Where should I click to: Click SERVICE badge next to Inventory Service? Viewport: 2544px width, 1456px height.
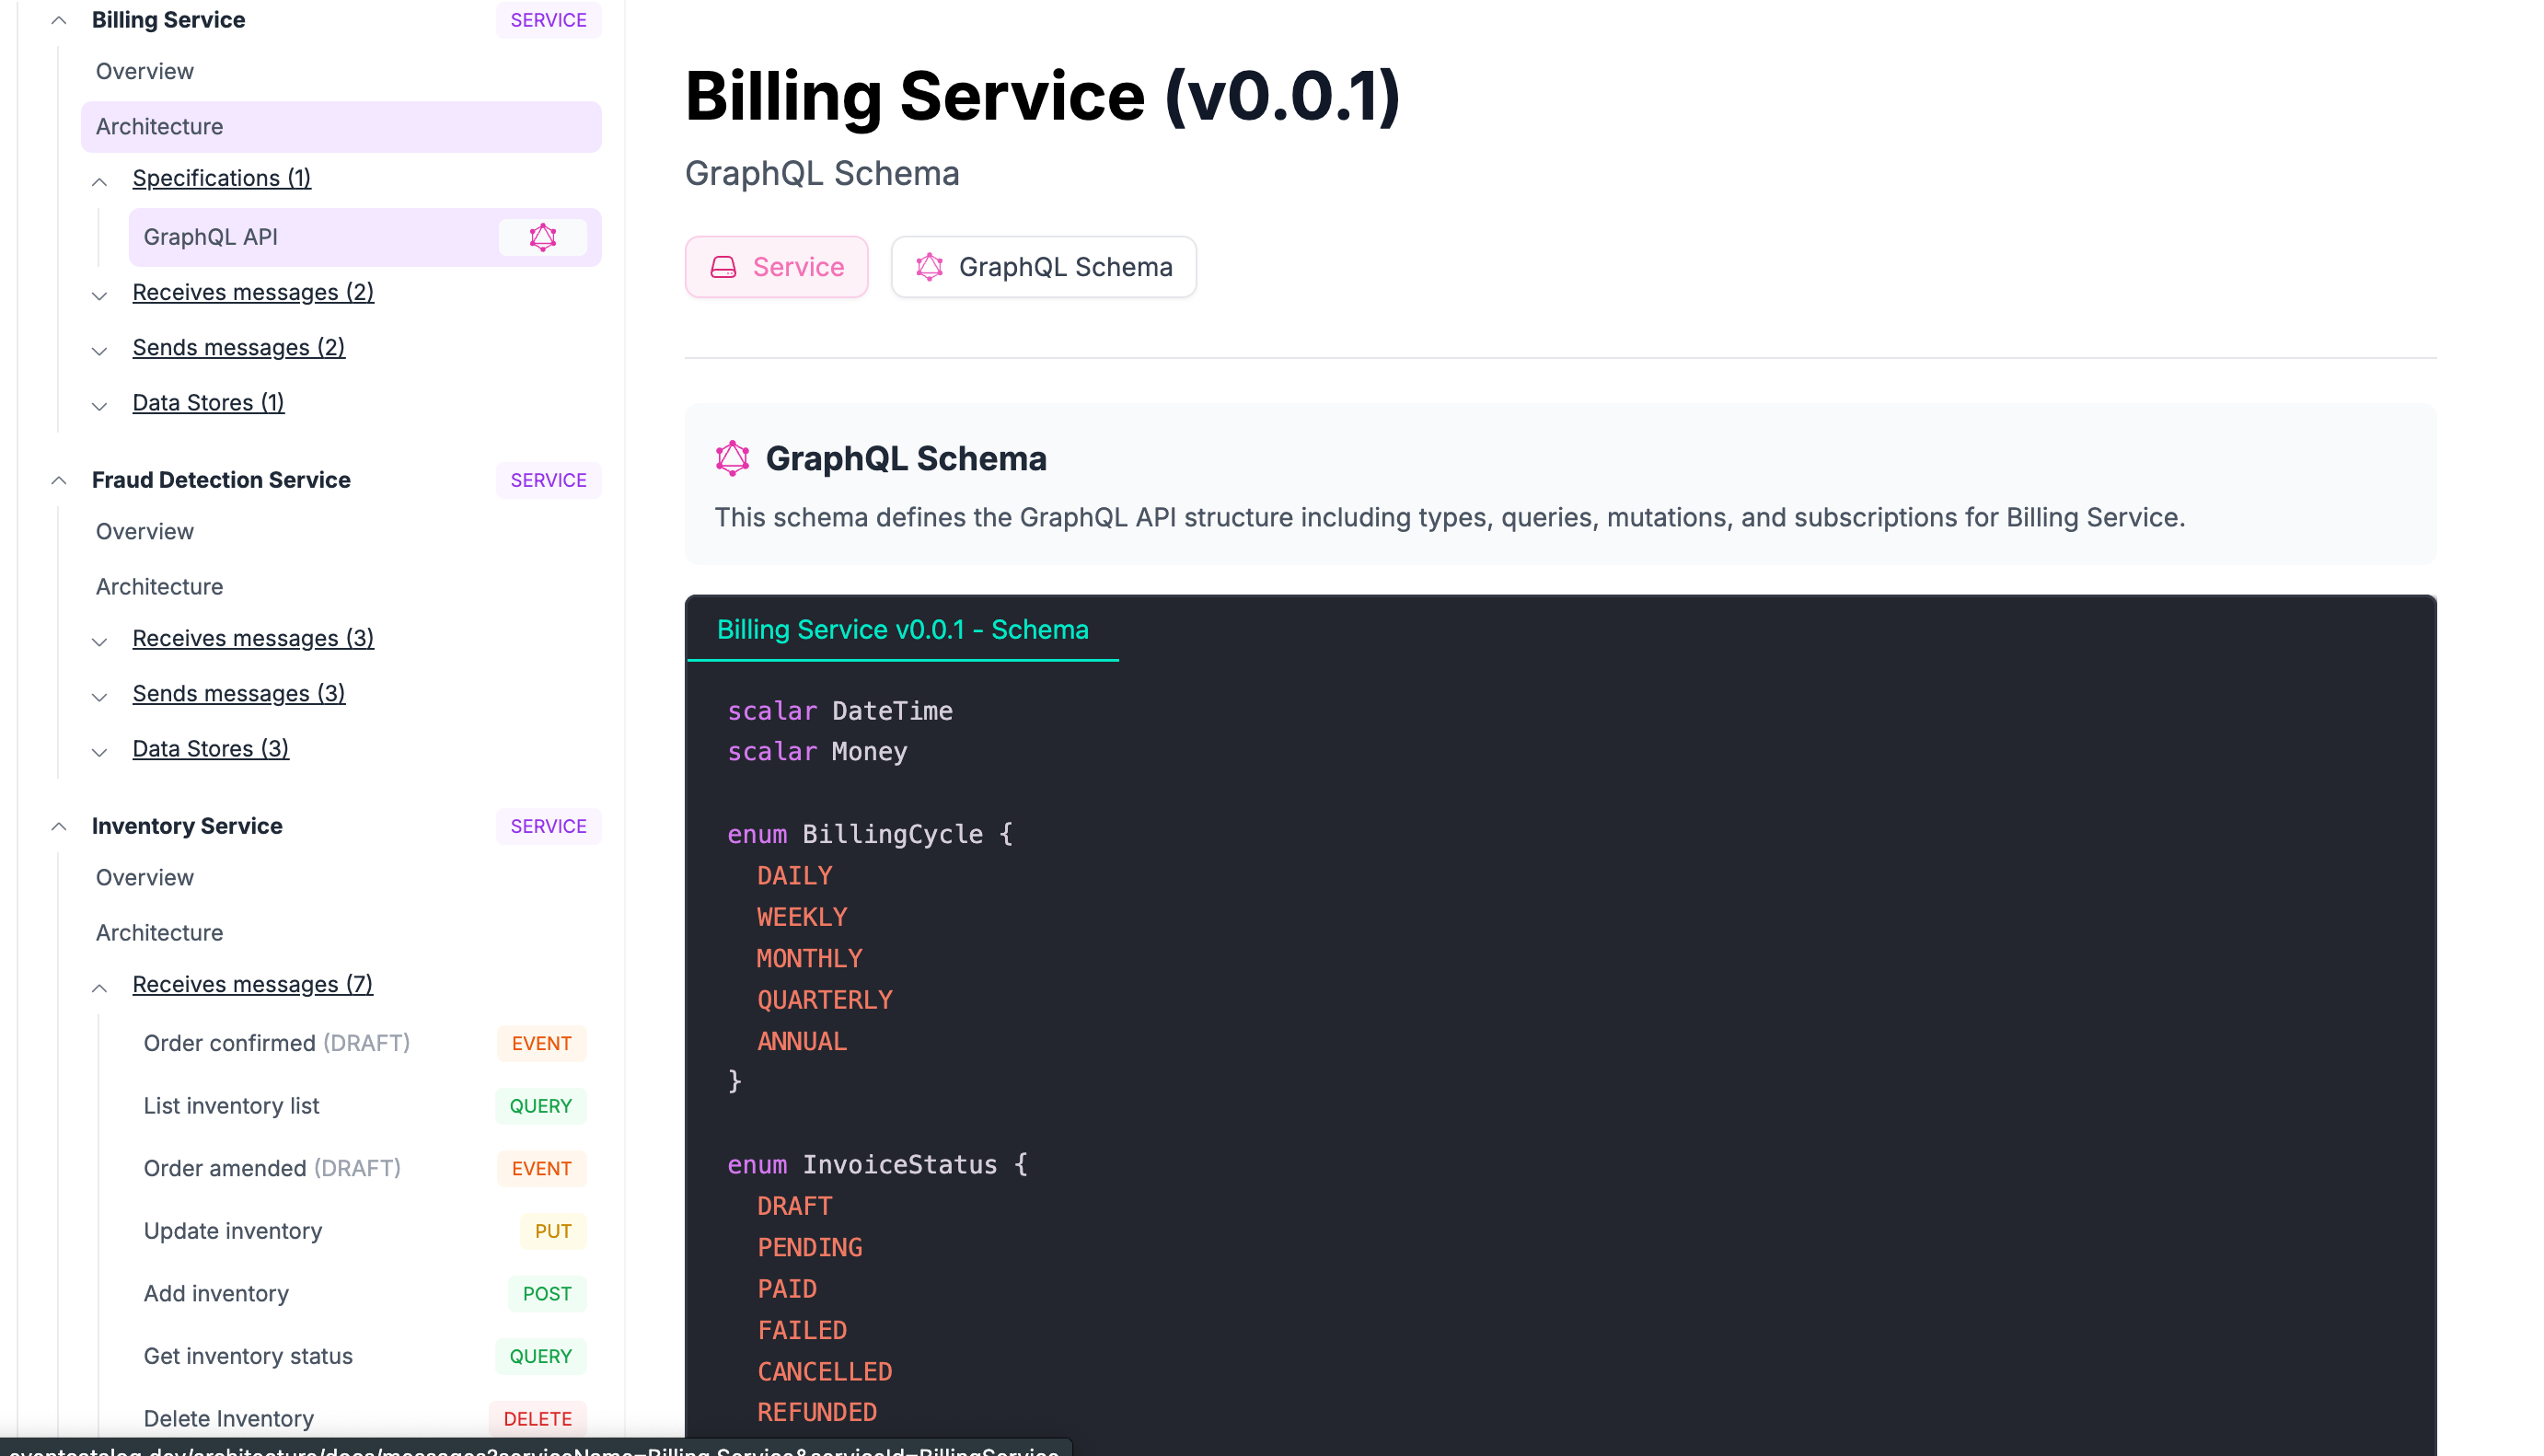[x=548, y=826]
